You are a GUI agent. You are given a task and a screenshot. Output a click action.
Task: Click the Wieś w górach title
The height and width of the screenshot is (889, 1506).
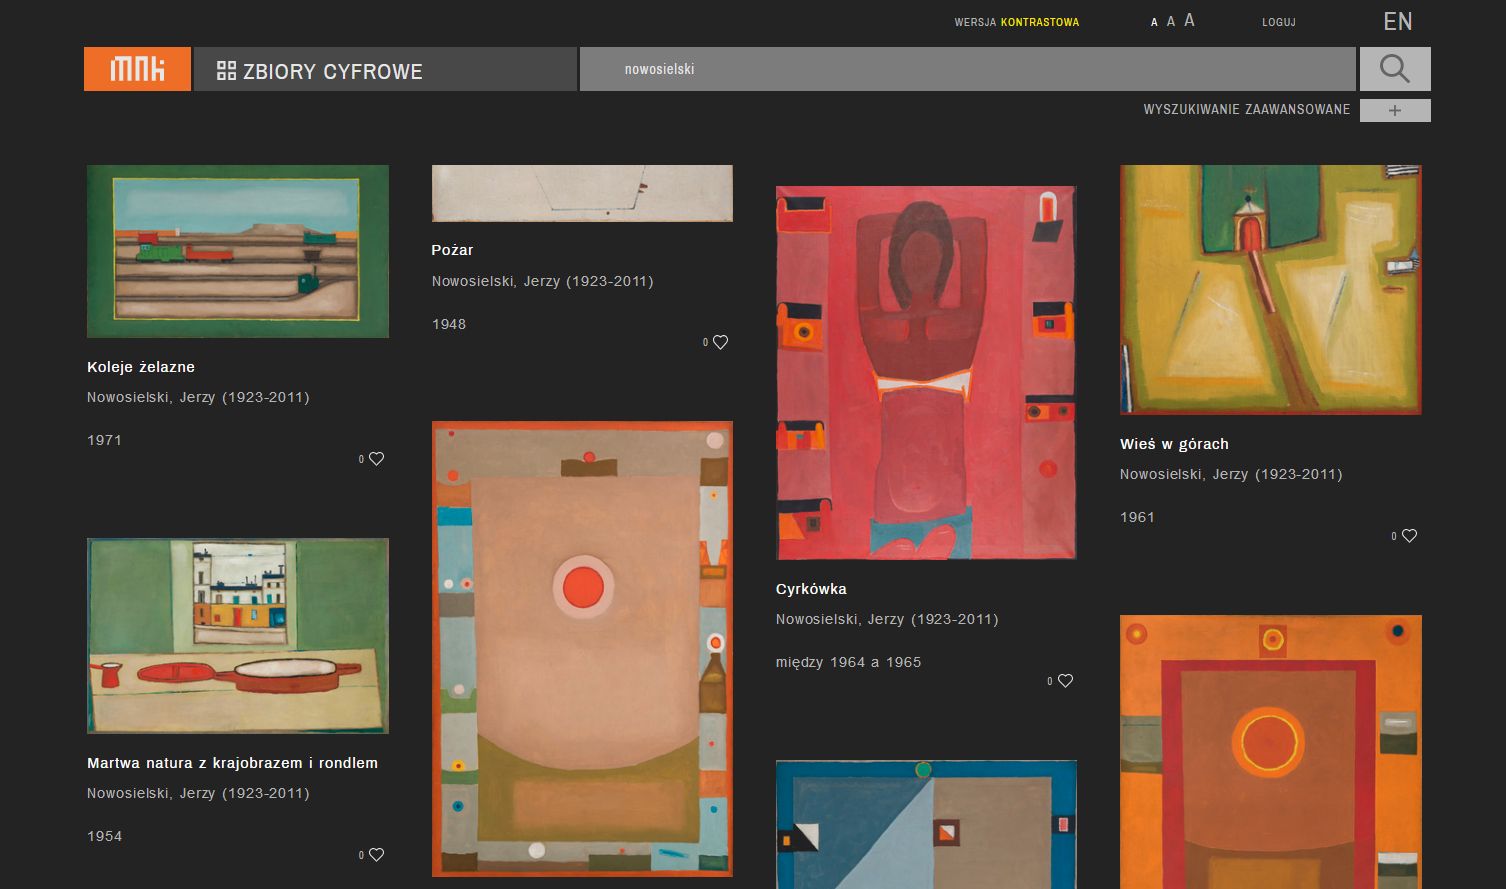click(1174, 444)
